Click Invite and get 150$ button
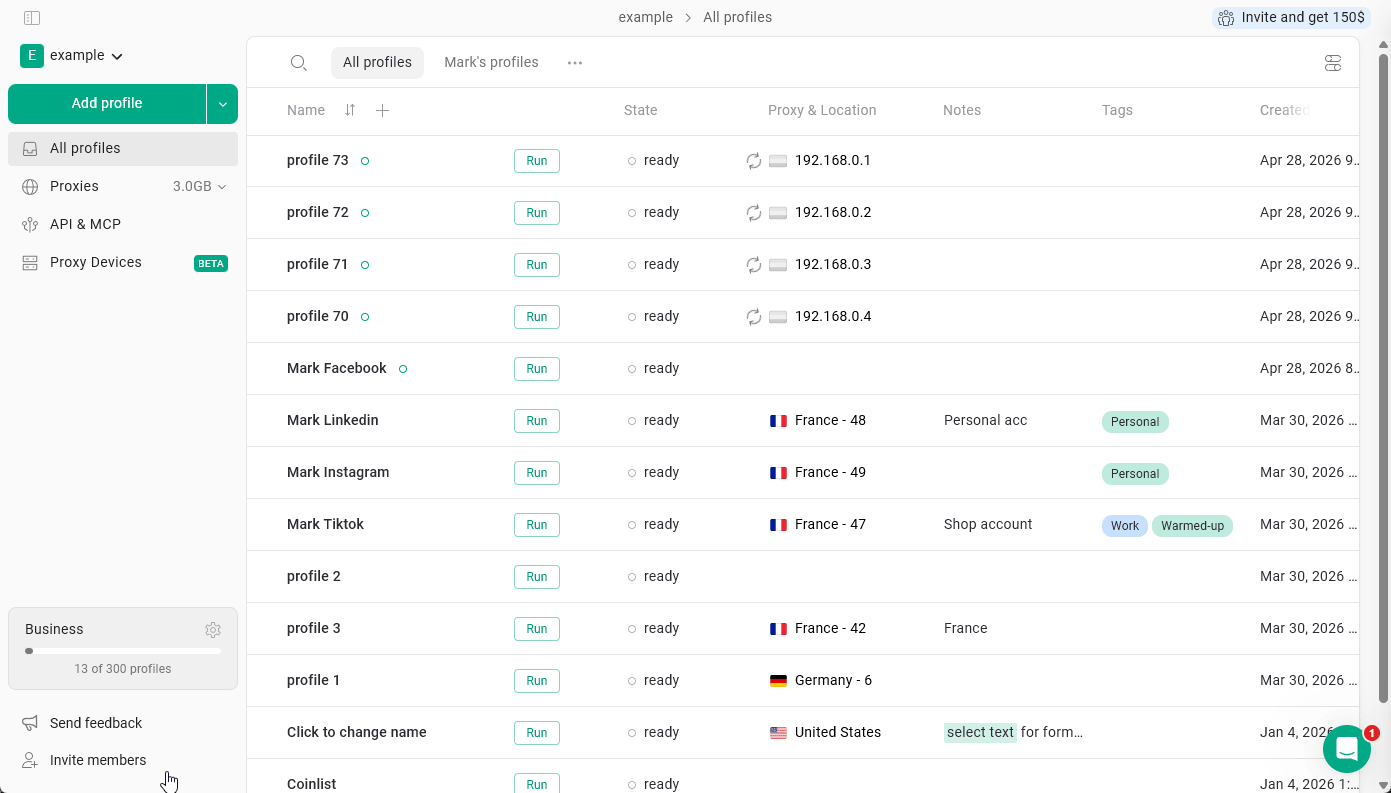Image resolution: width=1391 pixels, height=793 pixels. (1291, 18)
